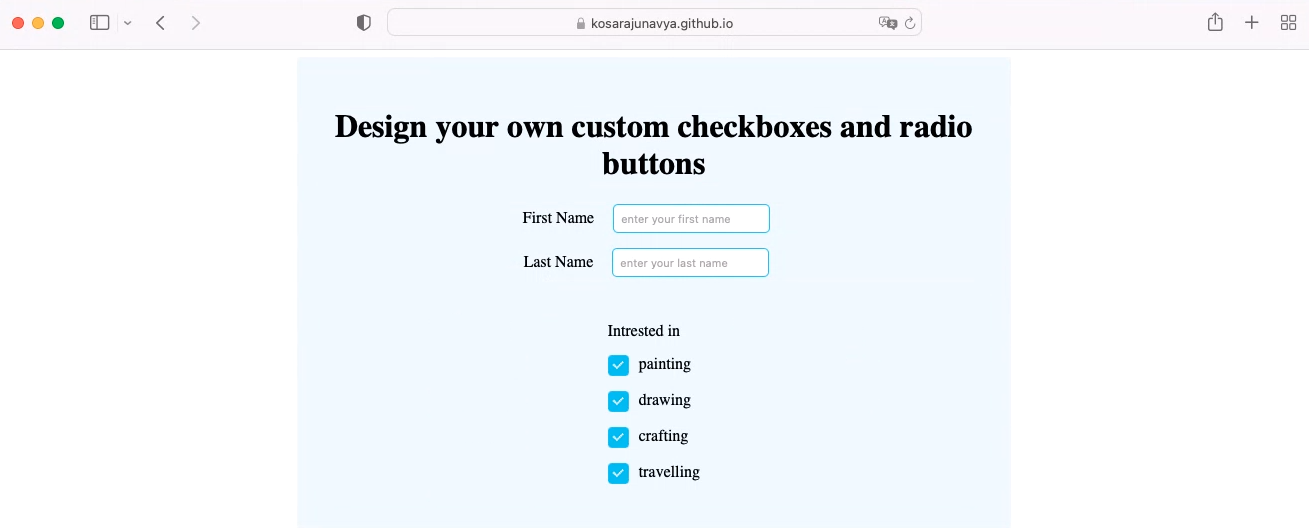1309x528 pixels.
Task: Click the 'painting' label text
Action: point(664,364)
